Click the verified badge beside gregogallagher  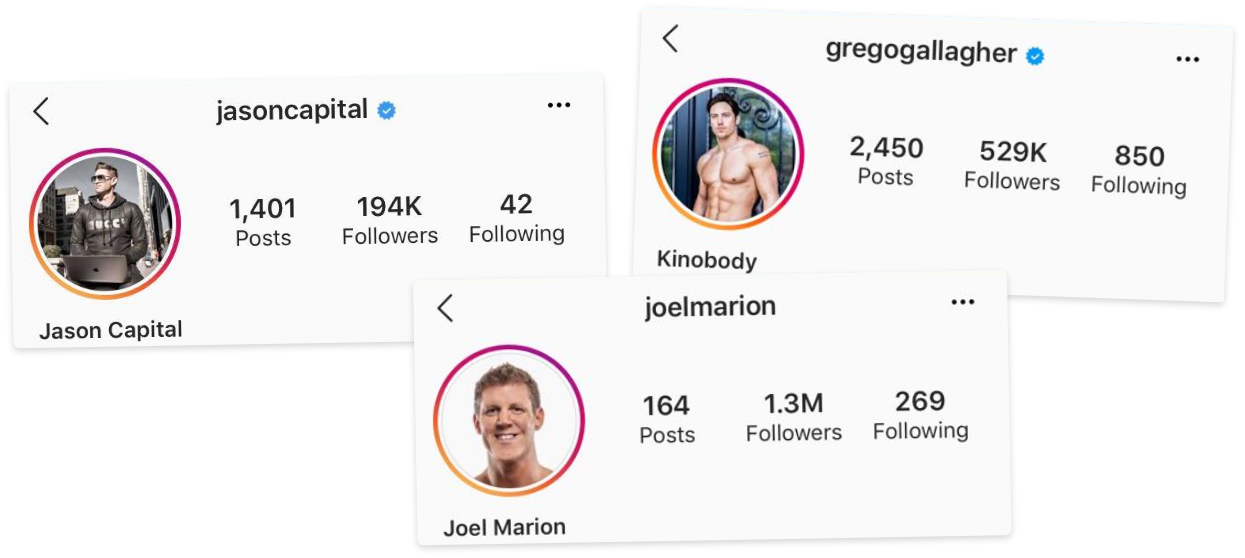(1035, 56)
